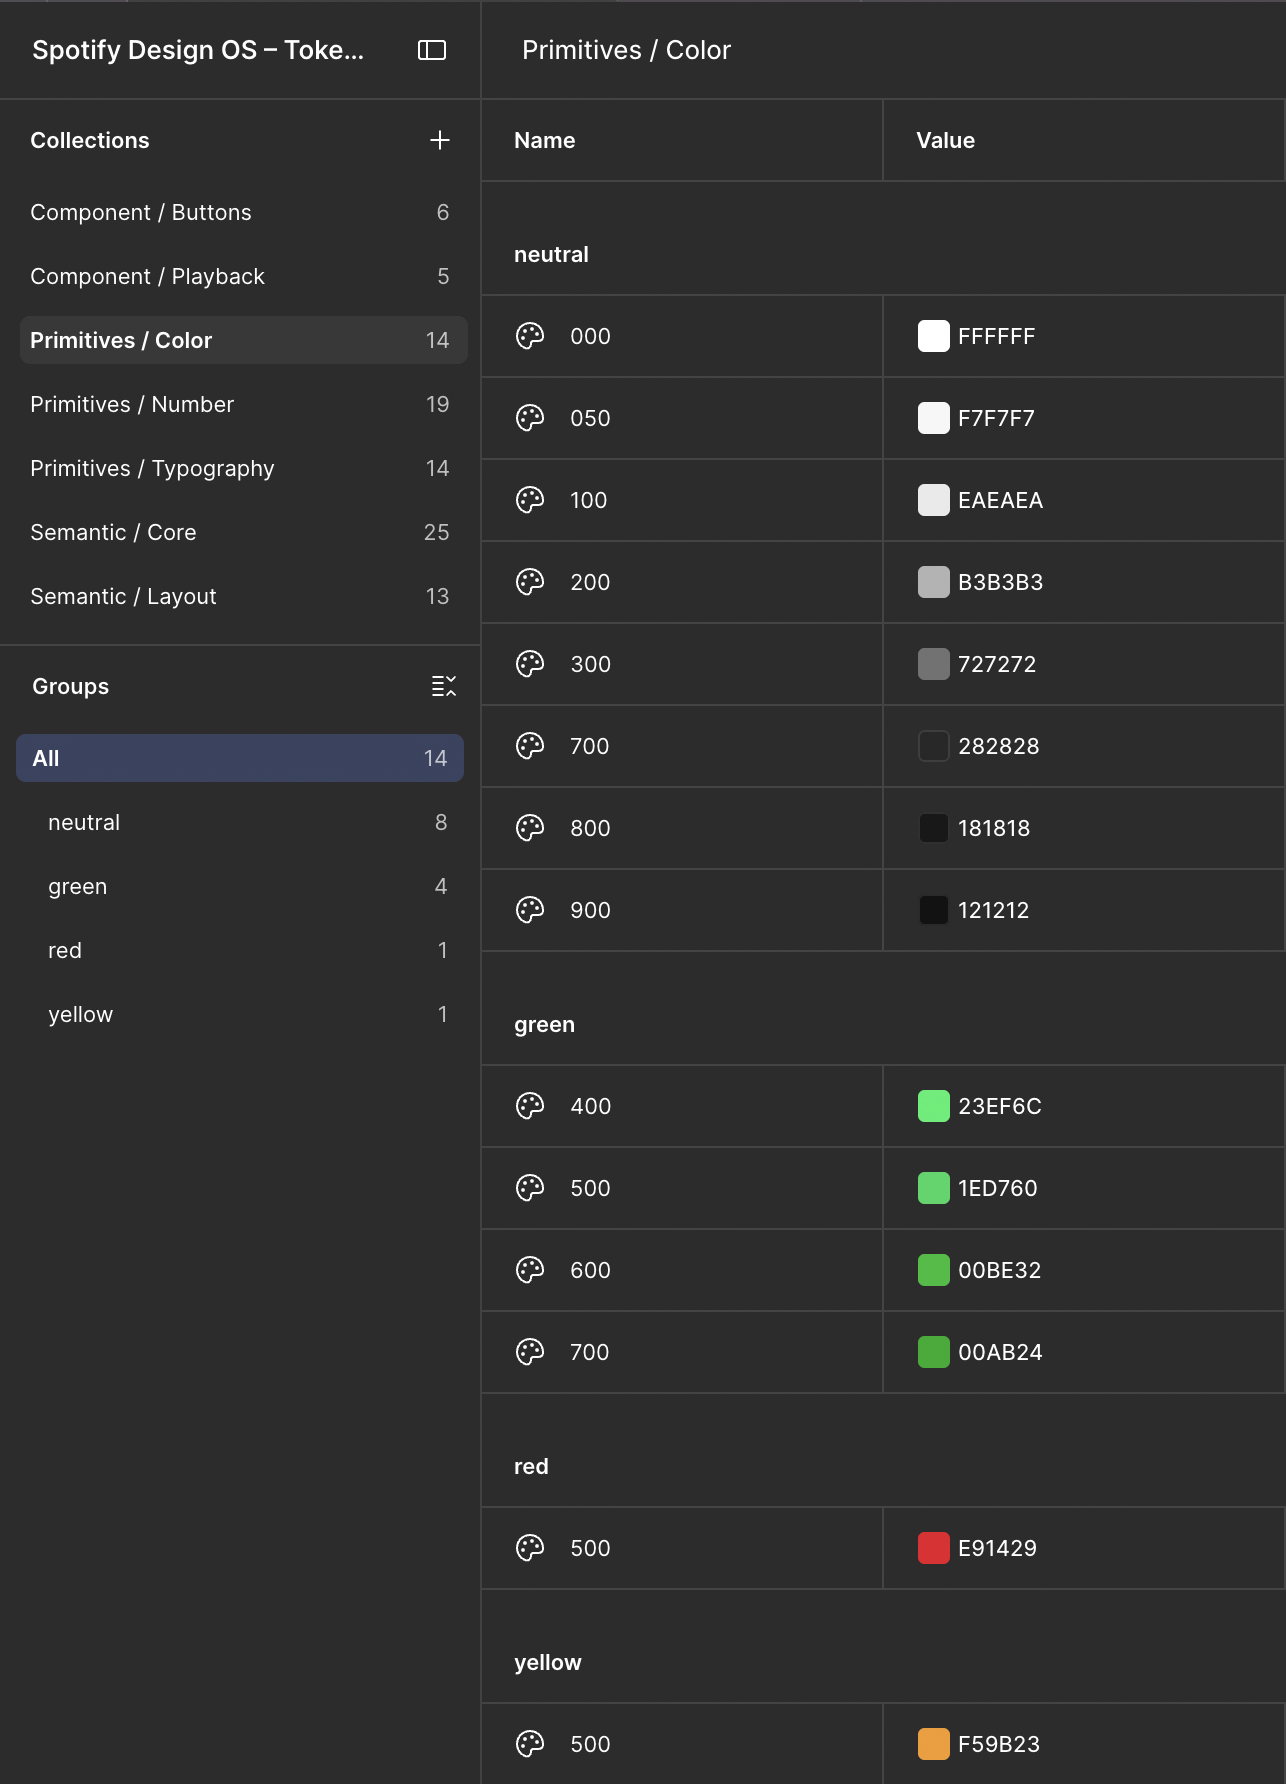Click palette icon for green 700
The image size is (1286, 1784).
(x=530, y=1352)
